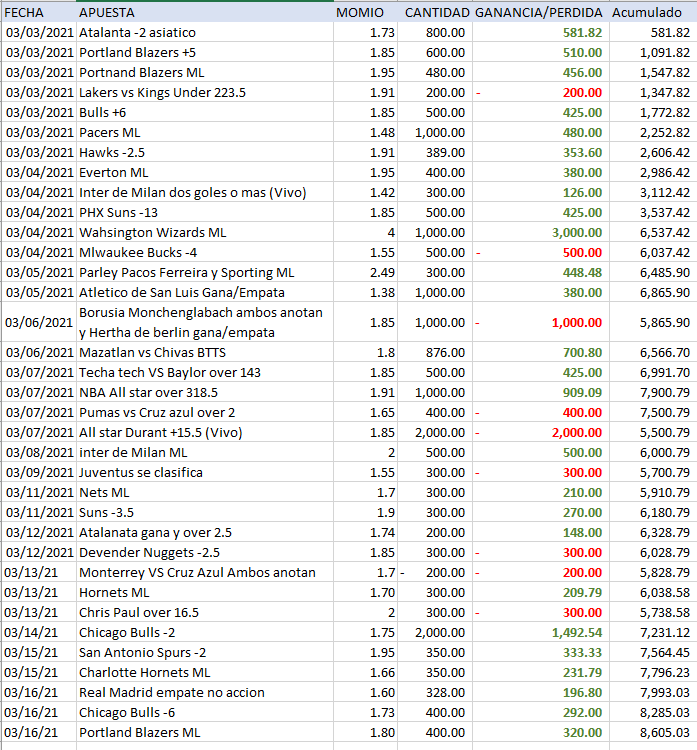Select the 1.66 momio cell
This screenshot has height=750, width=697.
(x=365, y=673)
